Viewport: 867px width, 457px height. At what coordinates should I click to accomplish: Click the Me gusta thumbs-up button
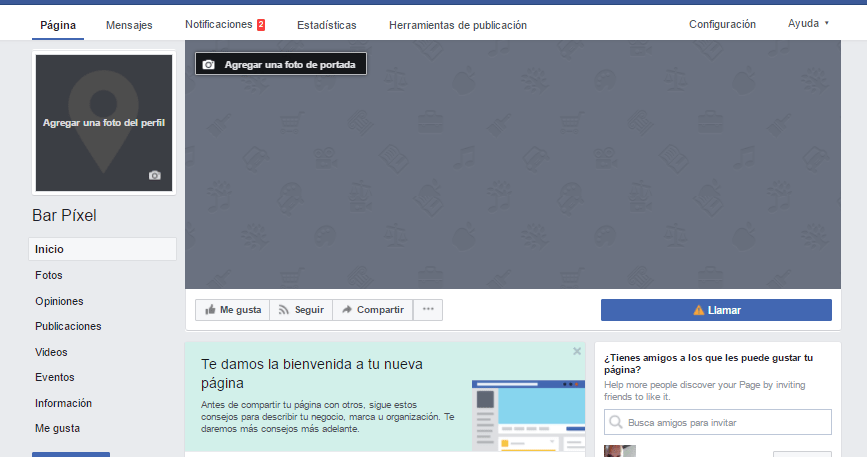[233, 309]
